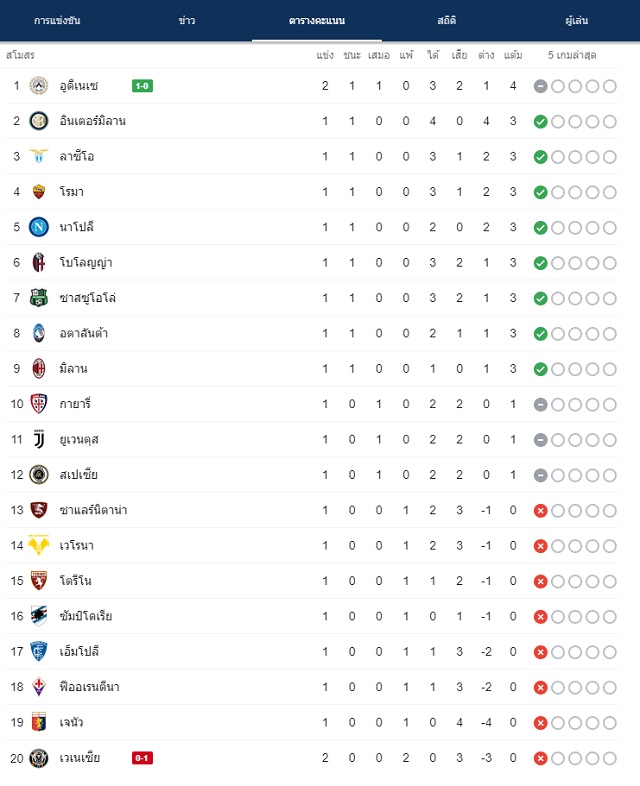
Task: Click the green win checkmark for Lazio
Action: tap(540, 157)
